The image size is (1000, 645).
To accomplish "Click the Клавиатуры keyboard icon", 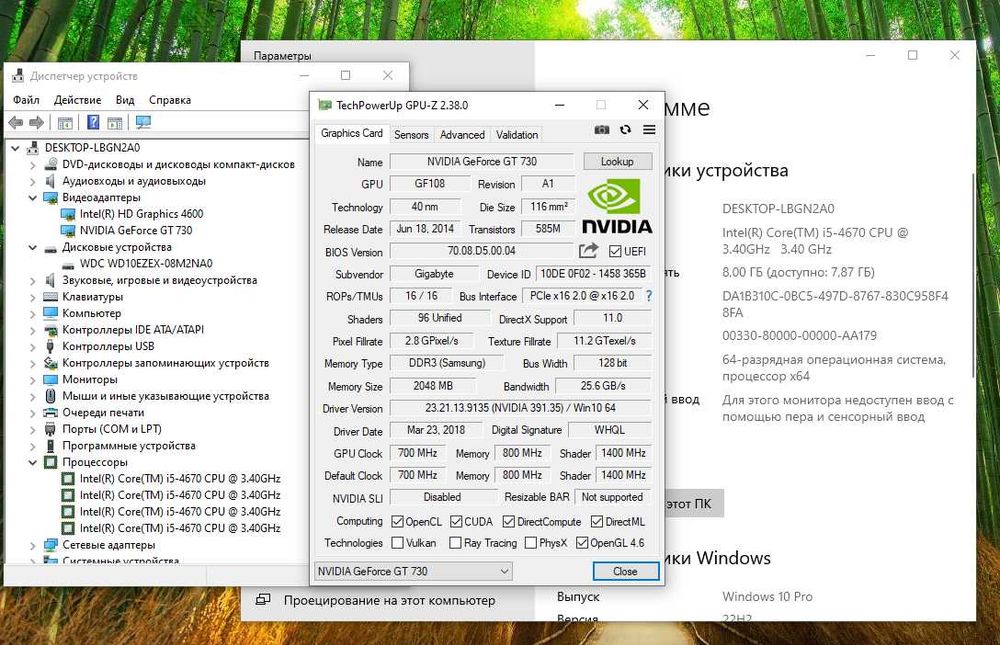I will [x=50, y=297].
